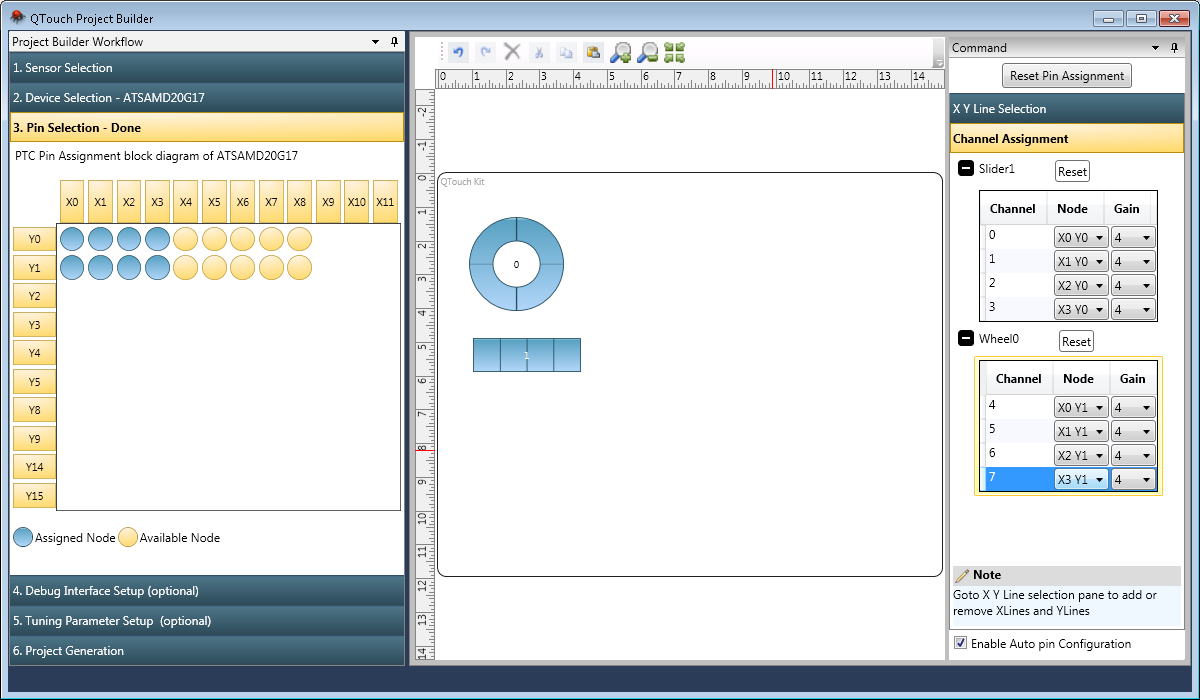This screenshot has width=1200, height=700.
Task: Open step 1 Sensor Selection
Action: point(206,68)
